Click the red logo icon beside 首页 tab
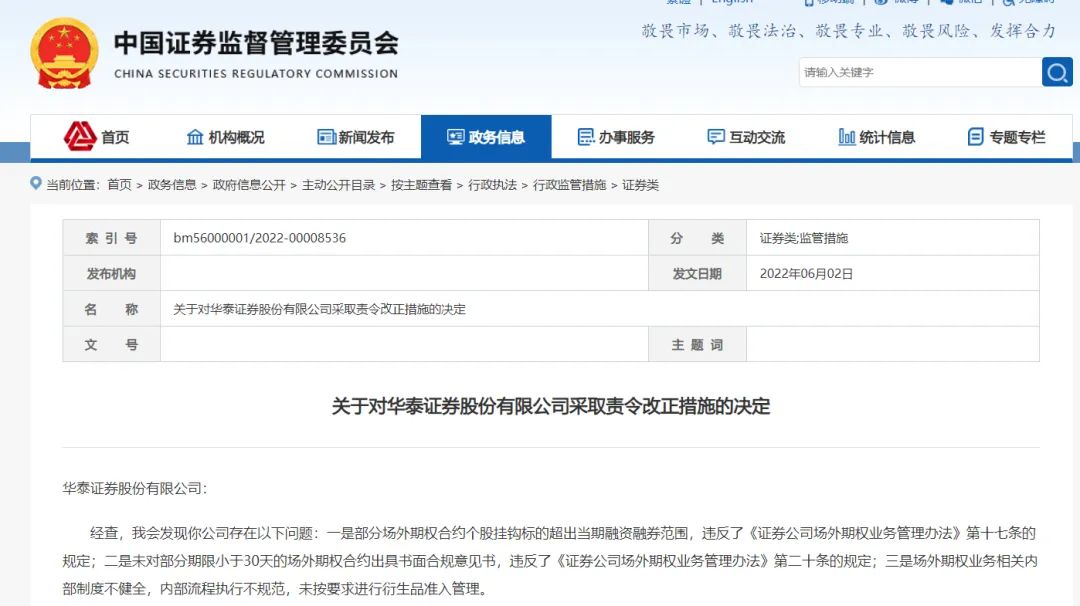 80,136
